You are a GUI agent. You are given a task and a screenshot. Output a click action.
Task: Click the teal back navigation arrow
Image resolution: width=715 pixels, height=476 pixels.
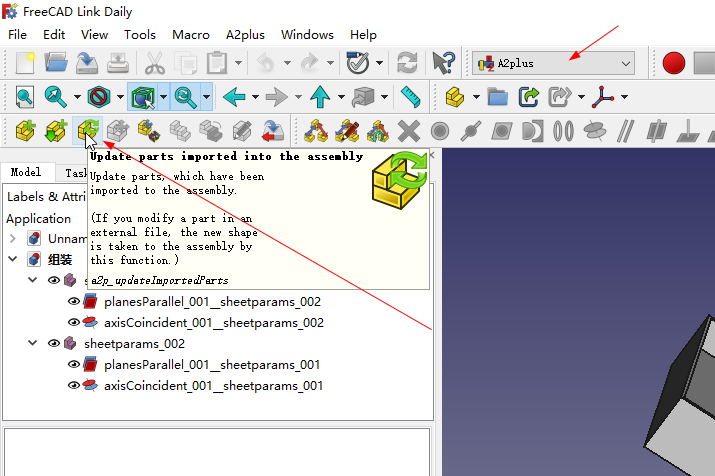pyautogui.click(x=234, y=97)
